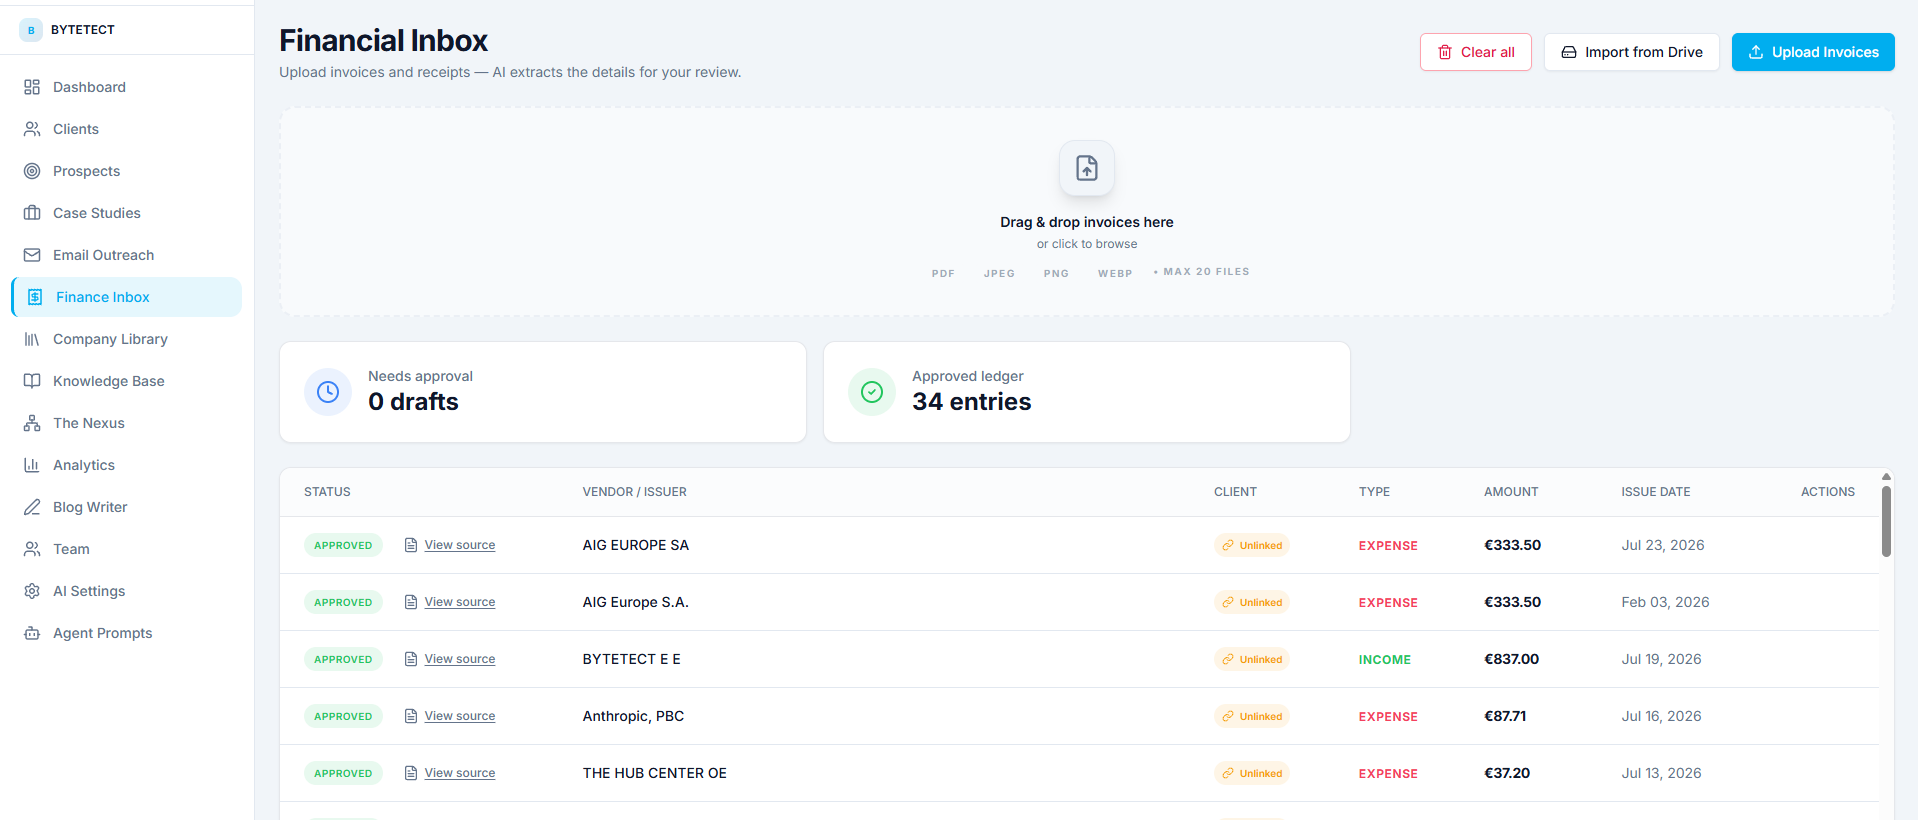1918x820 pixels.
Task: Click the Analytics bar chart icon
Action: 32,465
